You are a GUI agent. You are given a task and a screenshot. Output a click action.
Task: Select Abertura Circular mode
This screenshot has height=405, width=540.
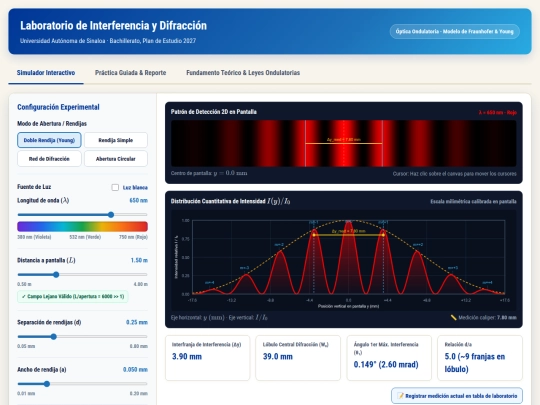116,159
